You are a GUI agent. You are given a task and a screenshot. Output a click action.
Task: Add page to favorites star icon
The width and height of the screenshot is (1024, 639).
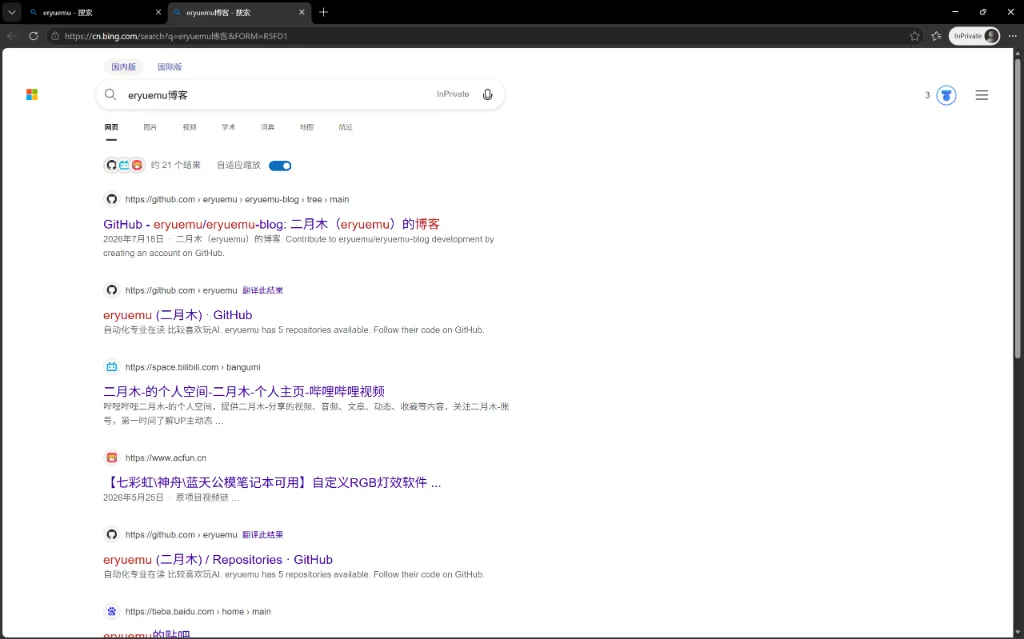click(x=914, y=36)
